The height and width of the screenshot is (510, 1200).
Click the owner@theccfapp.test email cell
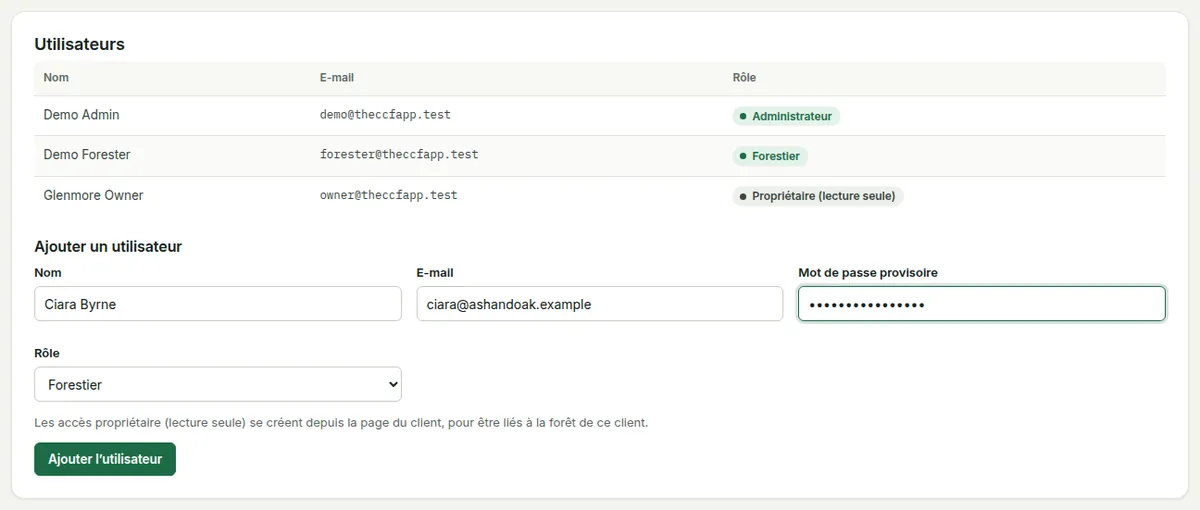[x=389, y=195]
